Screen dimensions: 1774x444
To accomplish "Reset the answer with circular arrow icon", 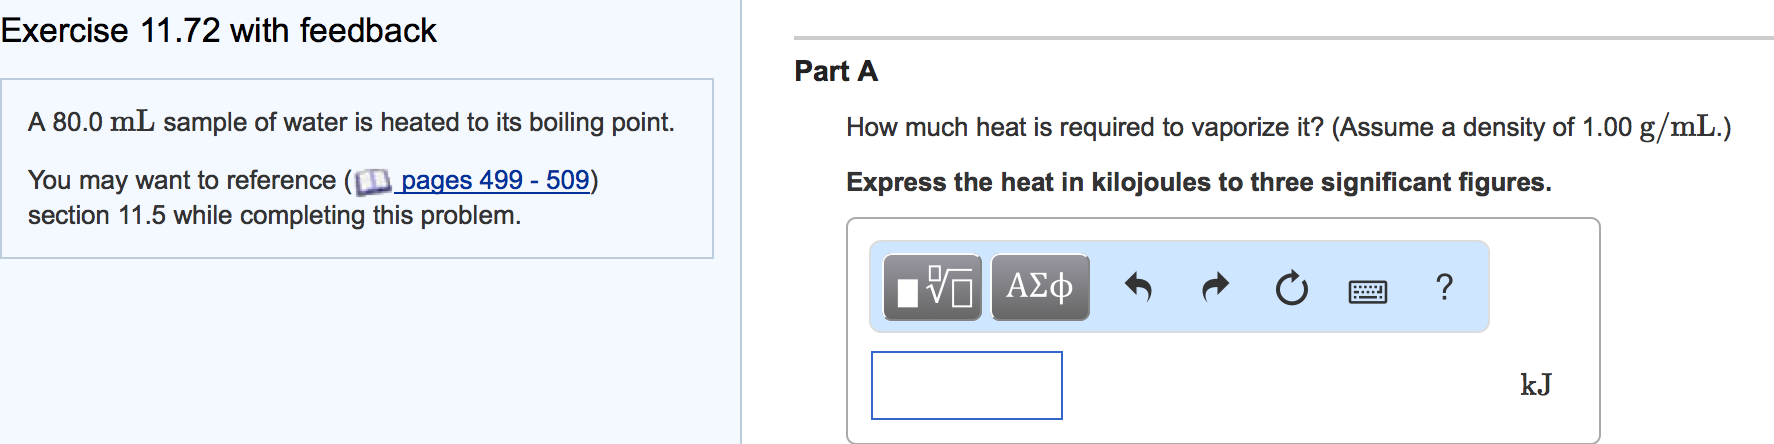I will tap(1291, 288).
